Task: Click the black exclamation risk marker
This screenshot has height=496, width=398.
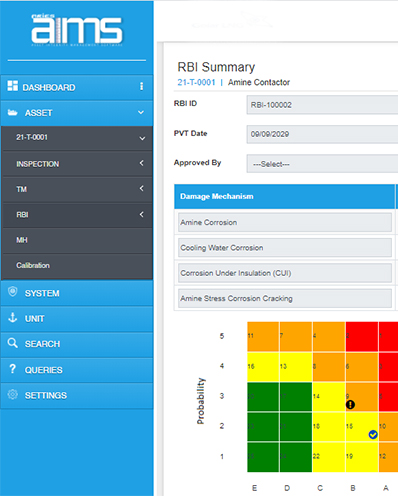Action: [x=350, y=405]
